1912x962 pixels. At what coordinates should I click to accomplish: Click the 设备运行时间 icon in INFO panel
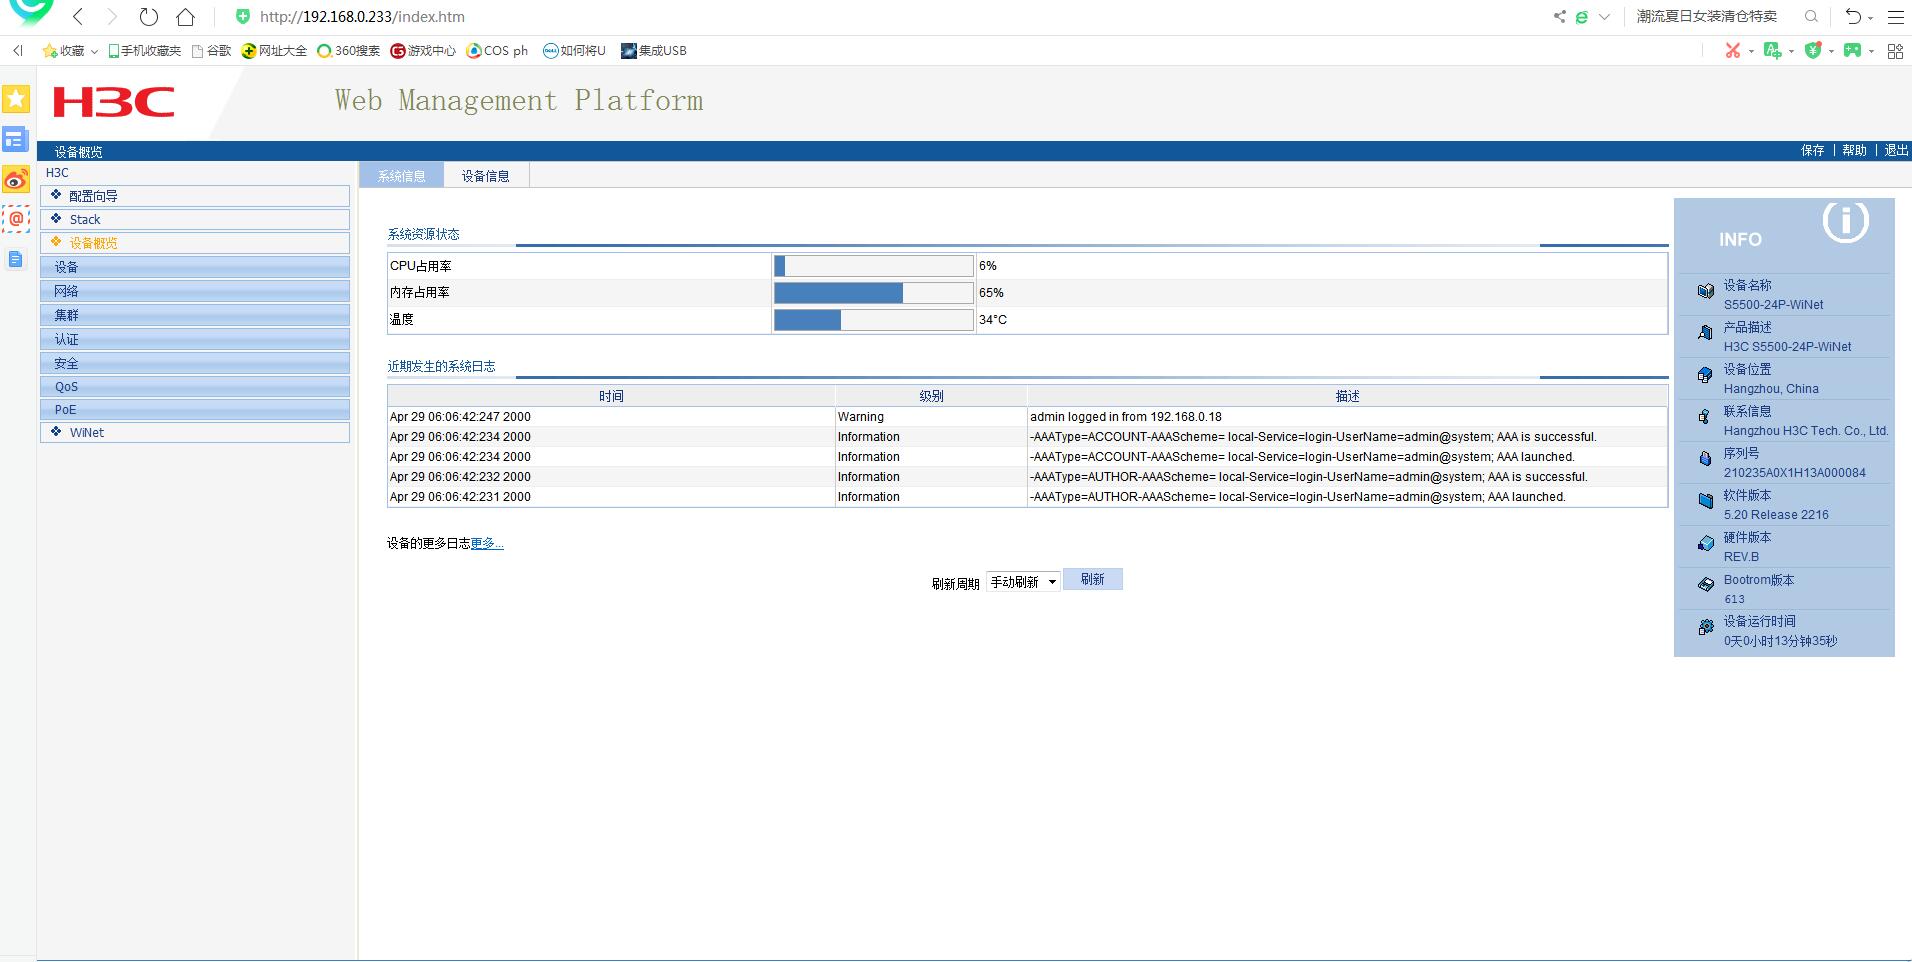coord(1705,627)
